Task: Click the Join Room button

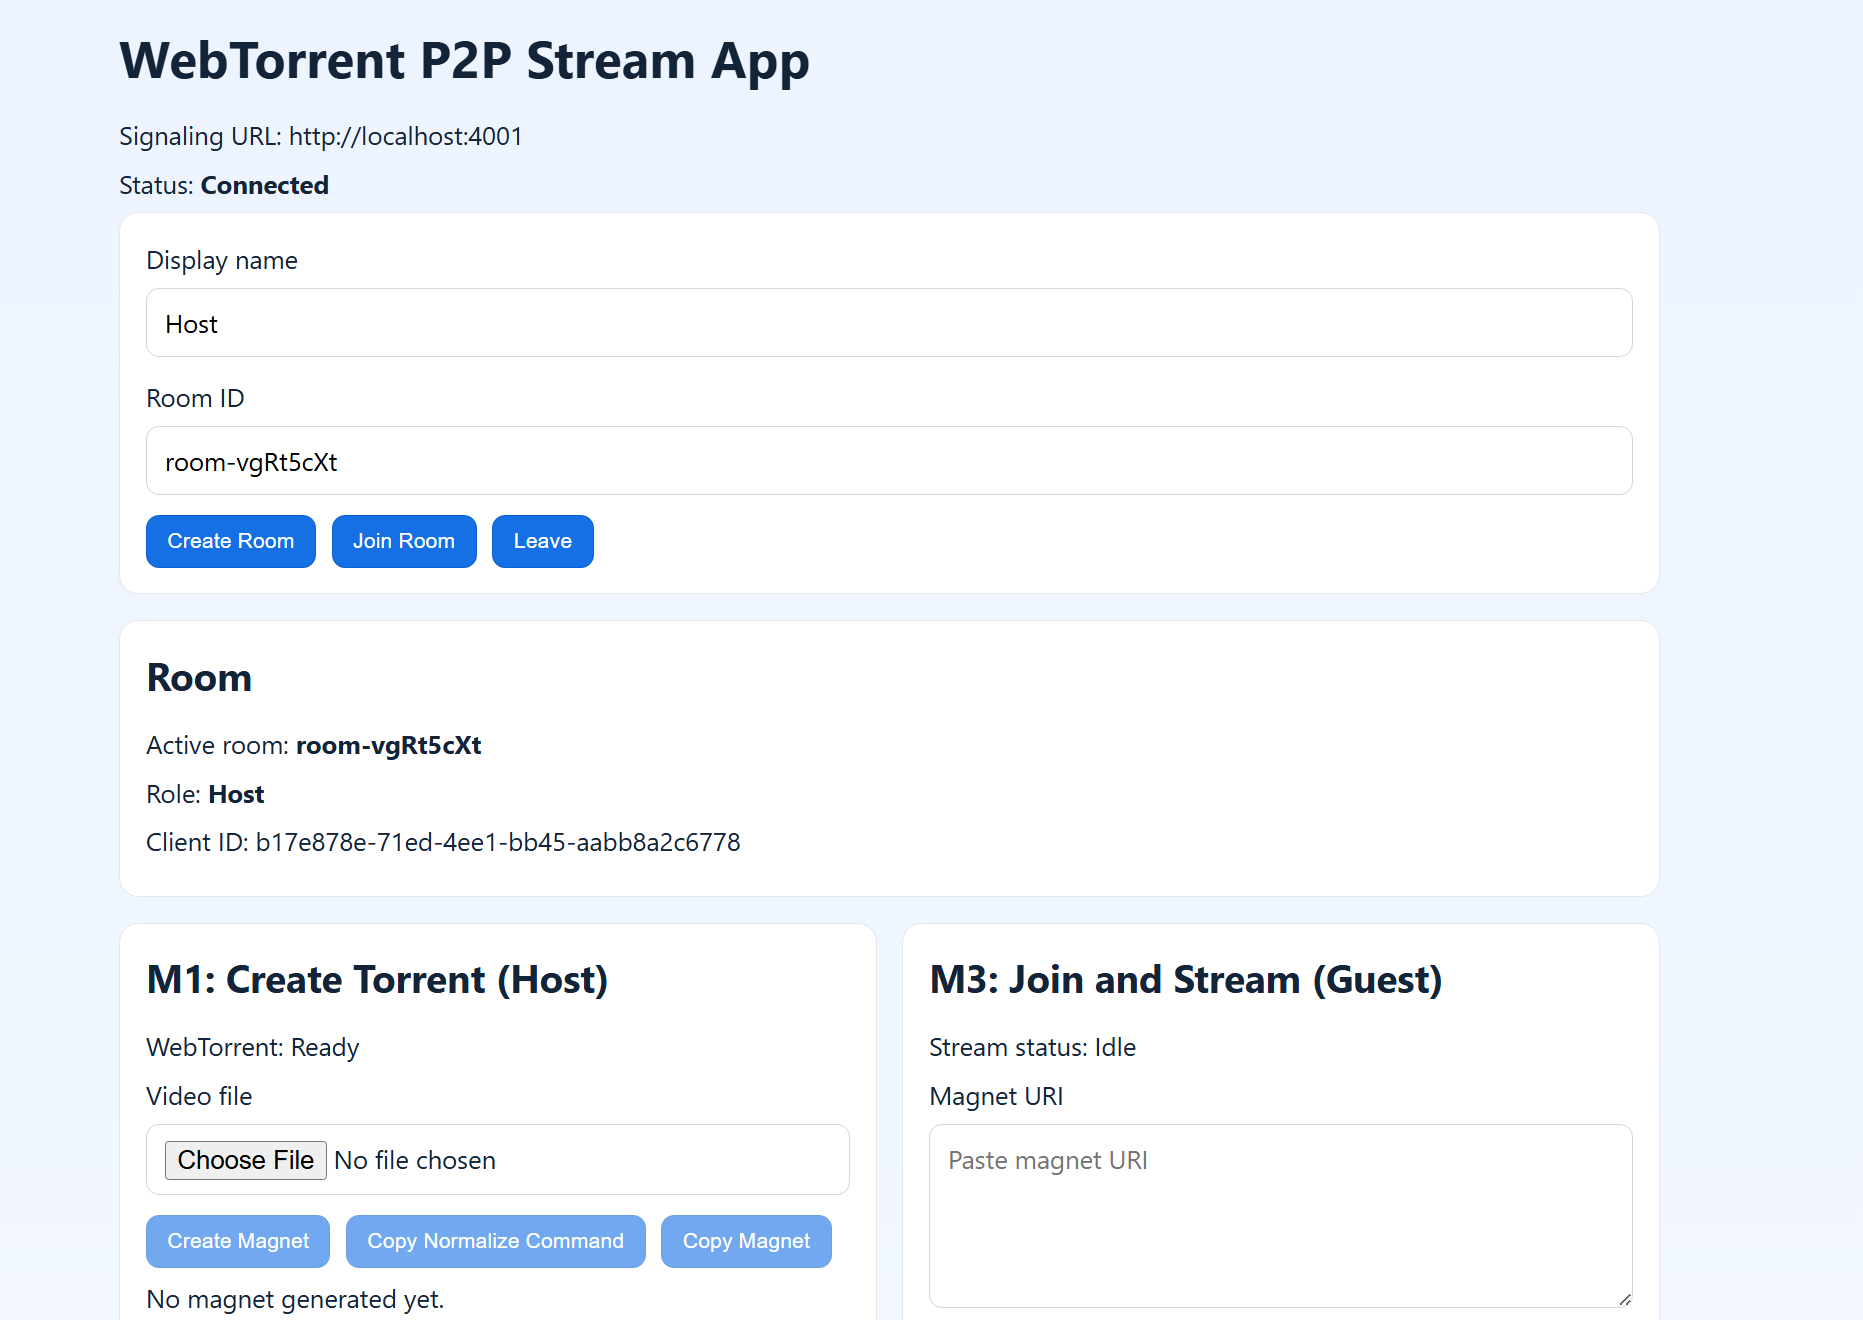Action: pos(404,541)
